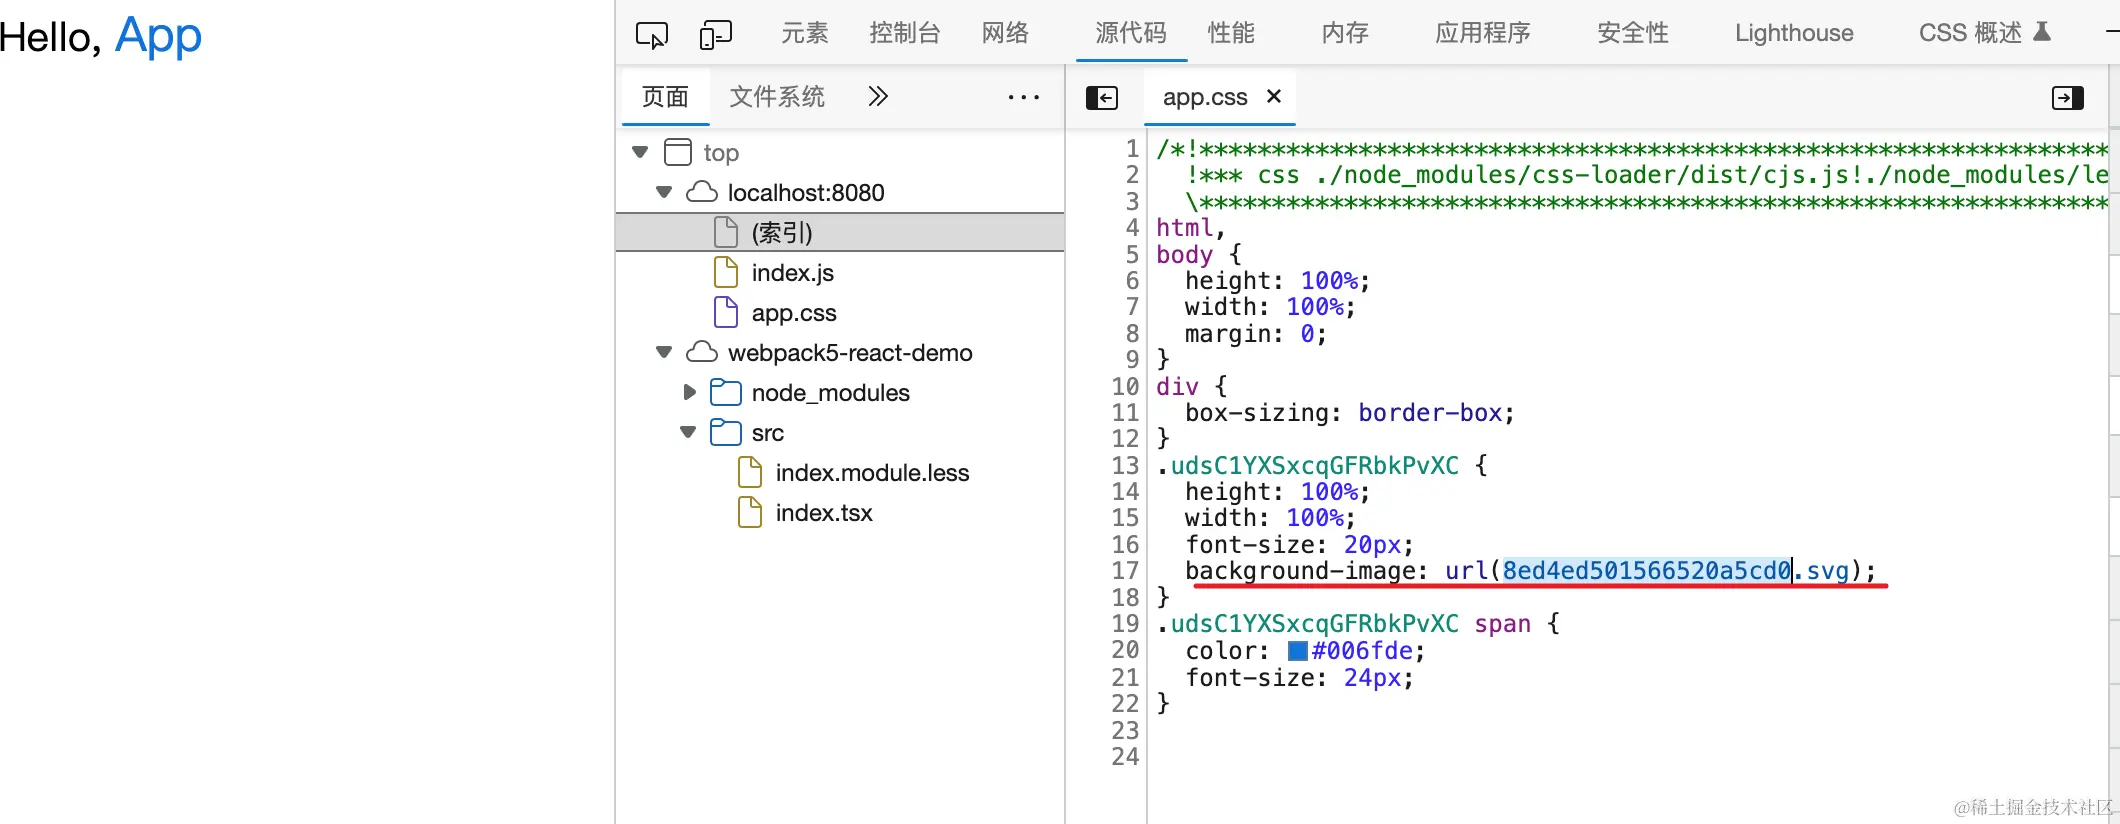This screenshot has height=824, width=2120.
Task: Click the node_modules folder icon
Action: click(x=726, y=392)
